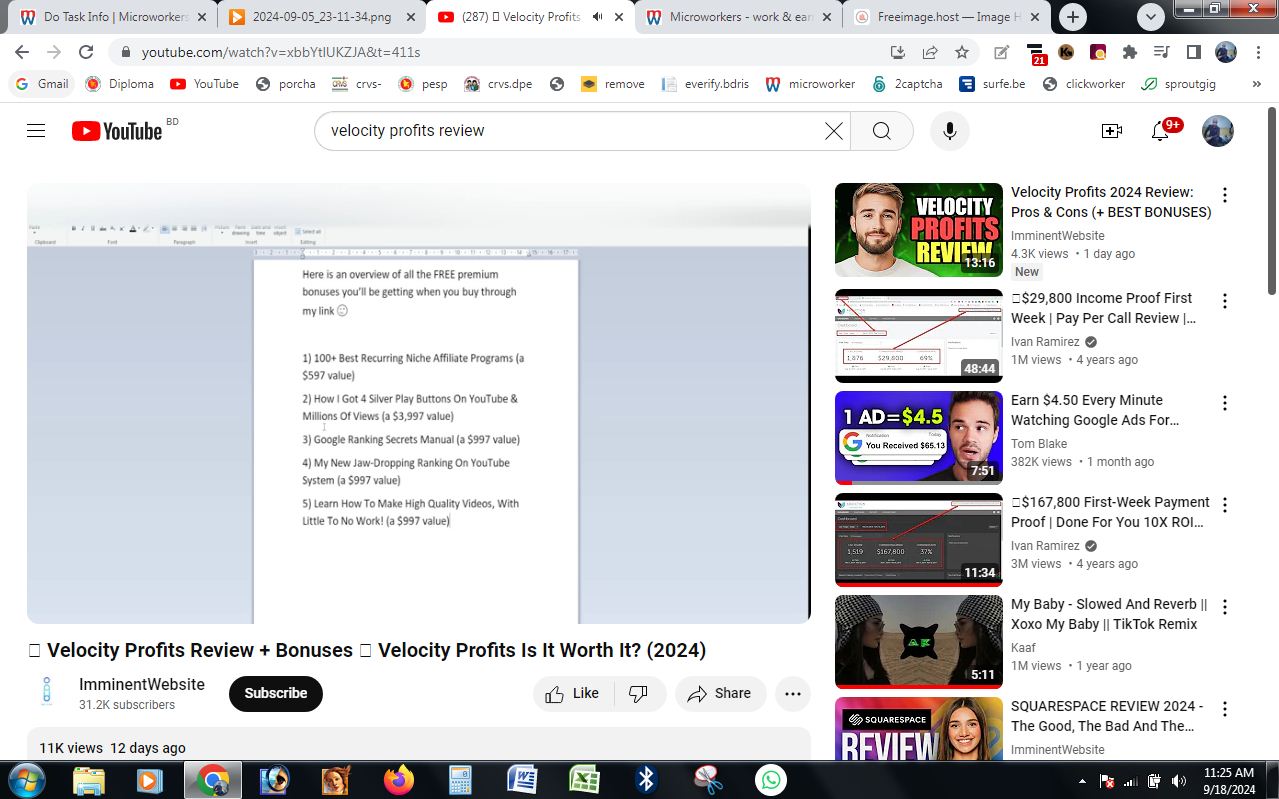
Task: Open the clickworker bookmark
Action: click(x=1083, y=84)
